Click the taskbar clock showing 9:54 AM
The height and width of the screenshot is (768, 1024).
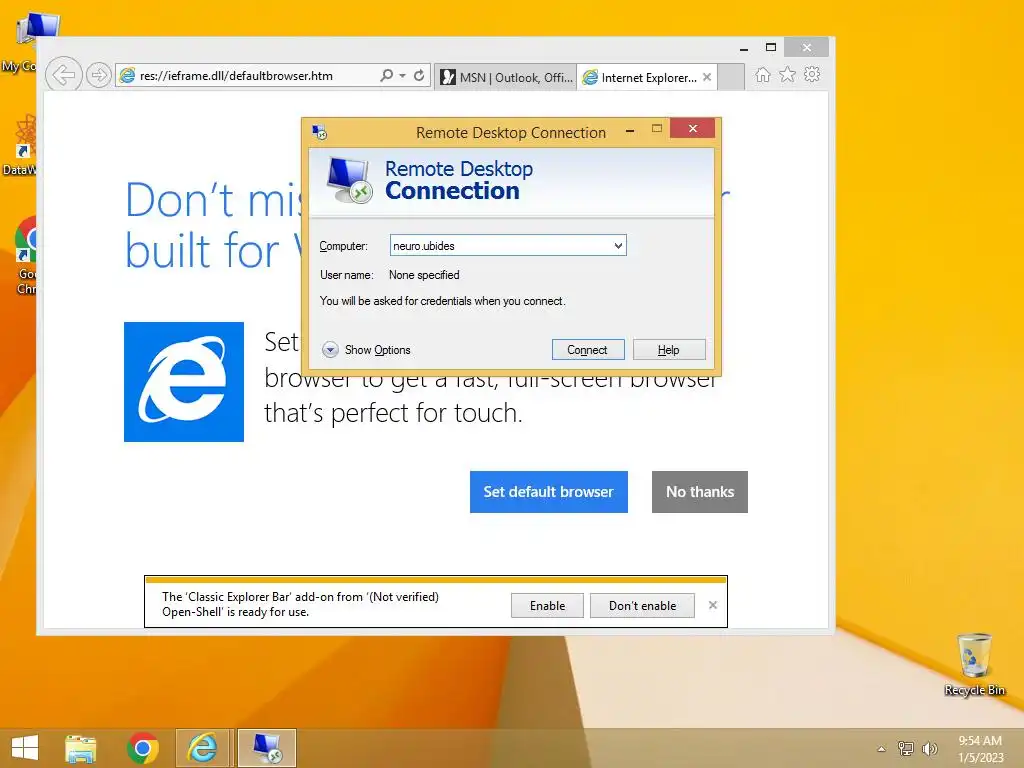[x=980, y=748]
